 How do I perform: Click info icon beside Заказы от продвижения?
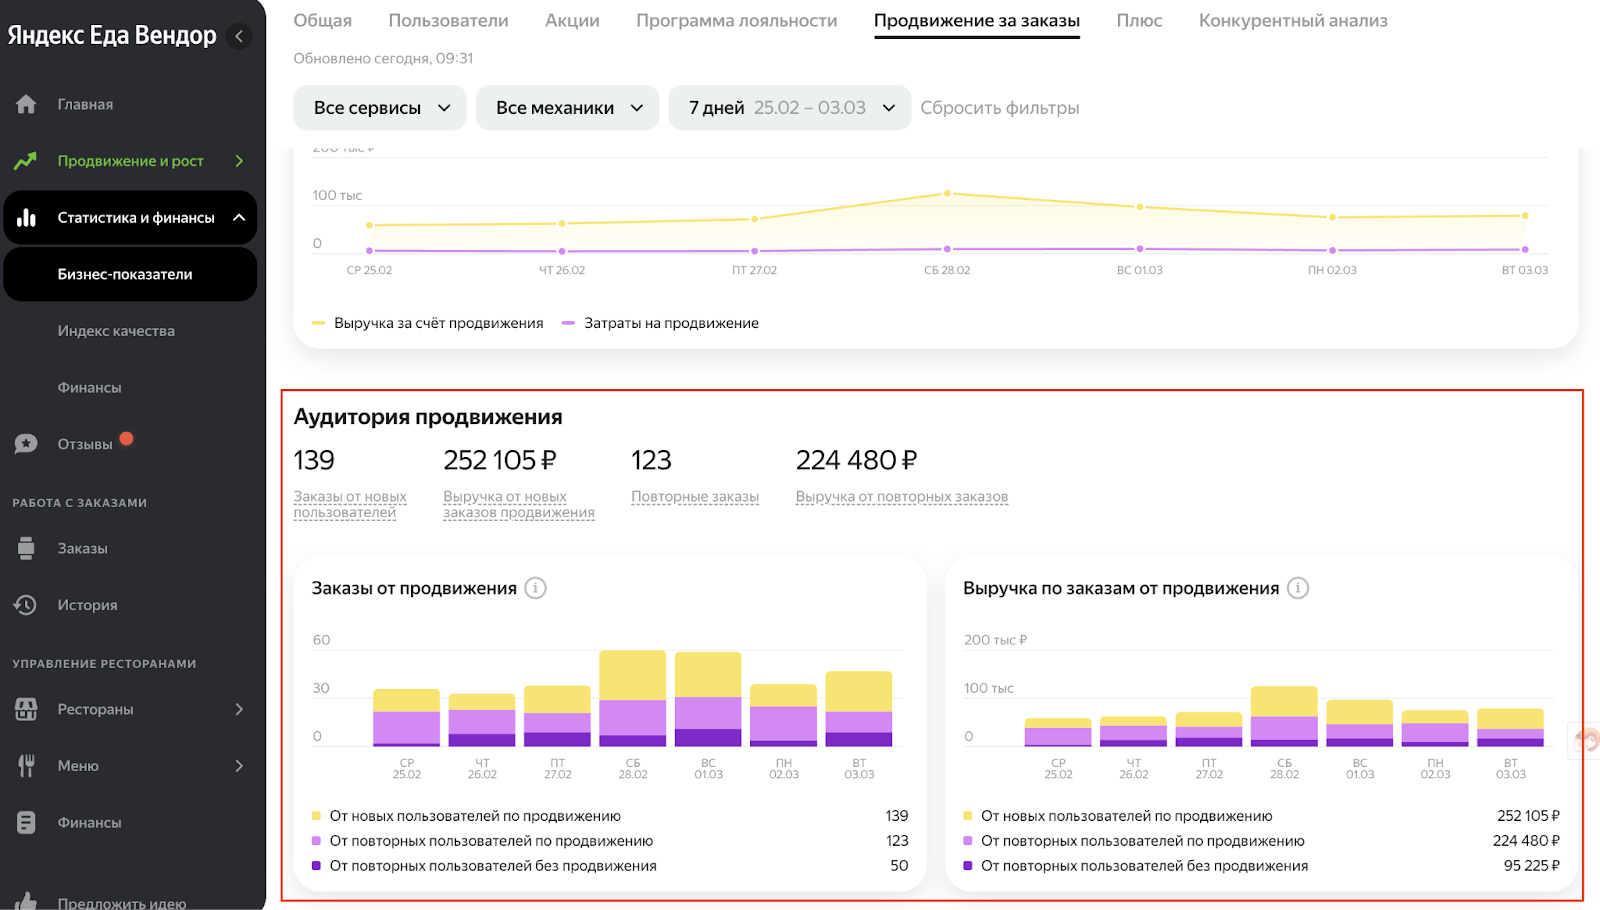click(536, 588)
